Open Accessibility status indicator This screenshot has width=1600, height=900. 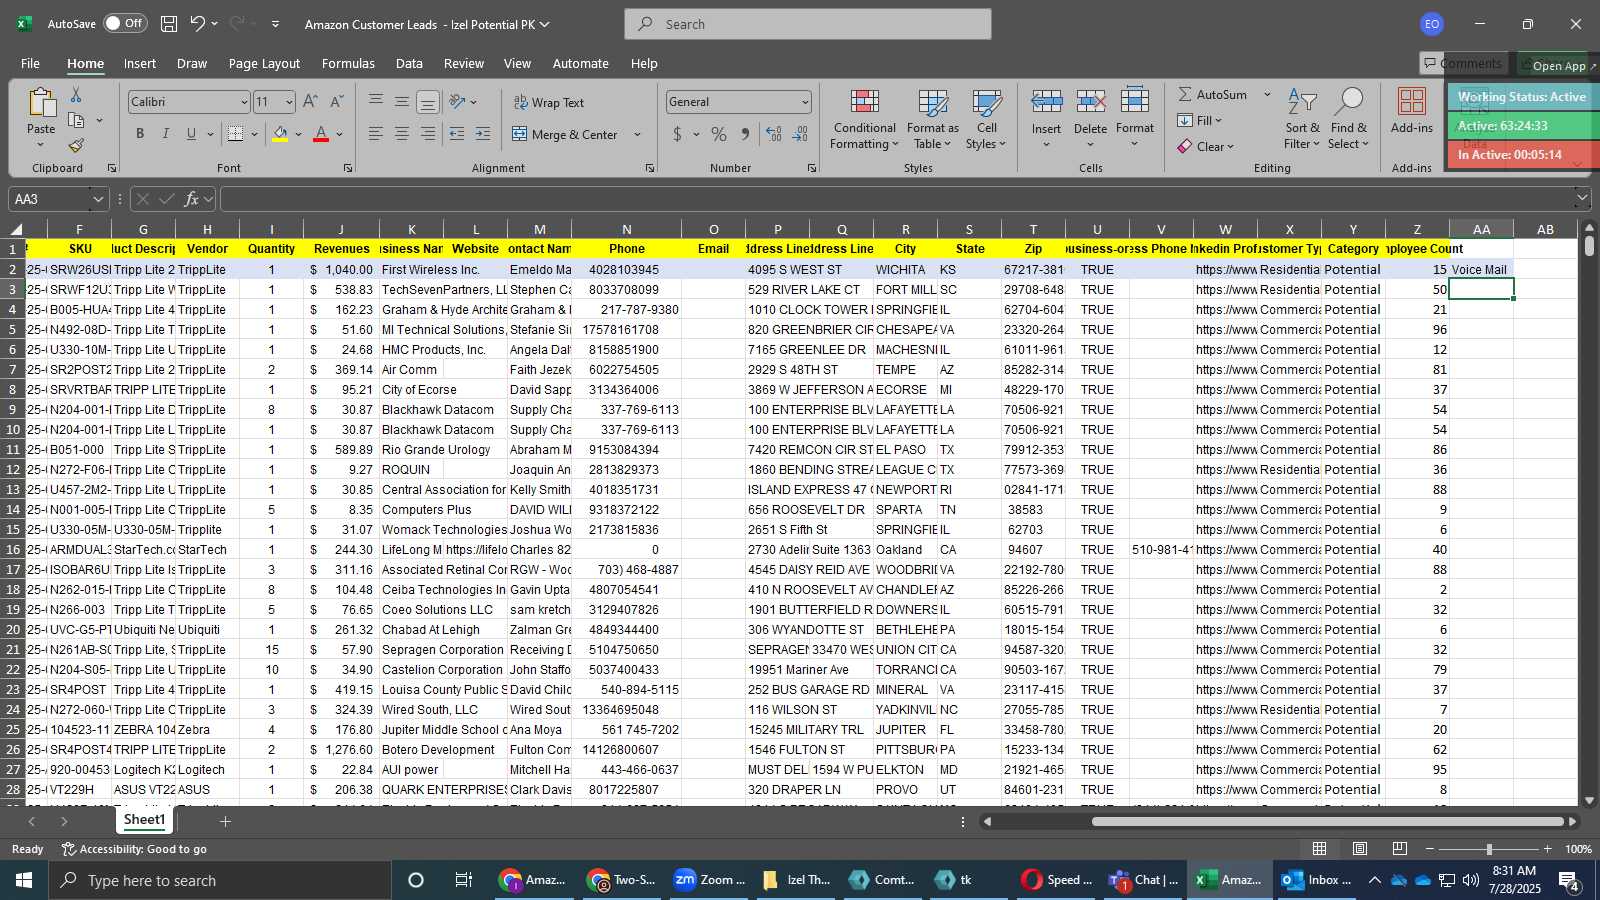pos(135,849)
